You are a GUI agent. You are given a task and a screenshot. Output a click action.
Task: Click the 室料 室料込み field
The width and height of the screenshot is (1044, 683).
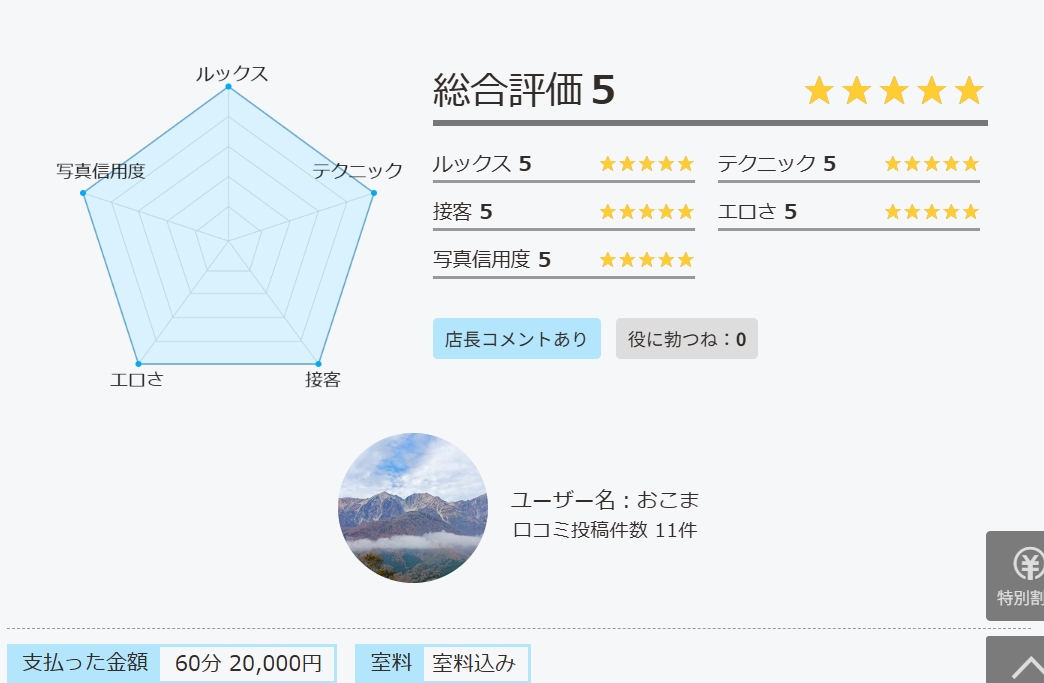coord(442,663)
